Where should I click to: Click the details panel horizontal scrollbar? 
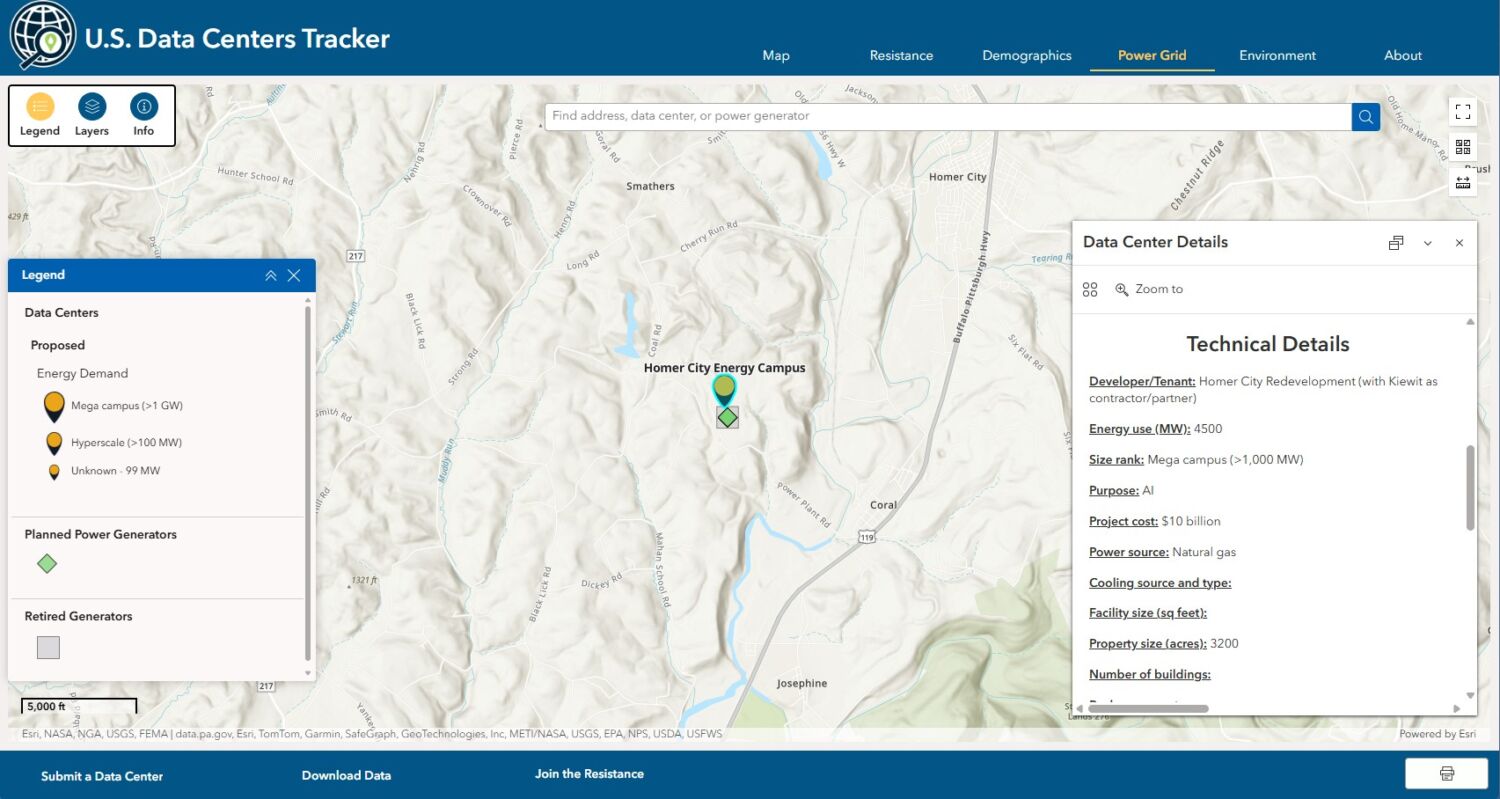[1147, 708]
